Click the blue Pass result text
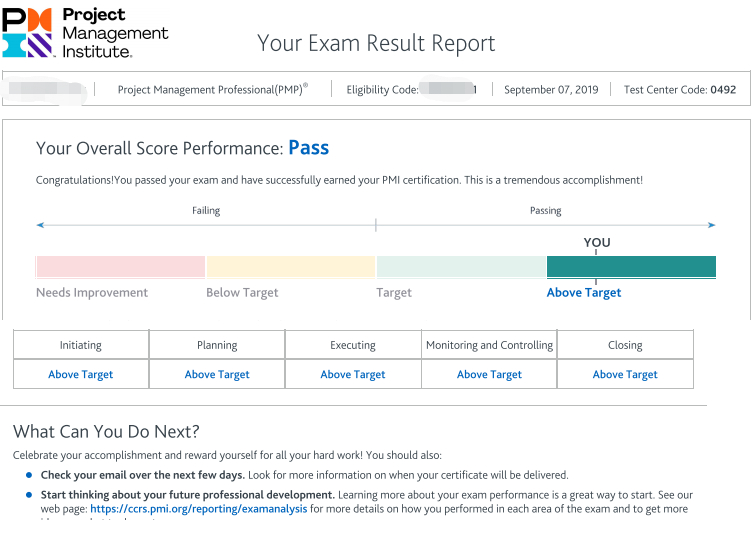The width and height of the screenshot is (752, 536). 308,148
